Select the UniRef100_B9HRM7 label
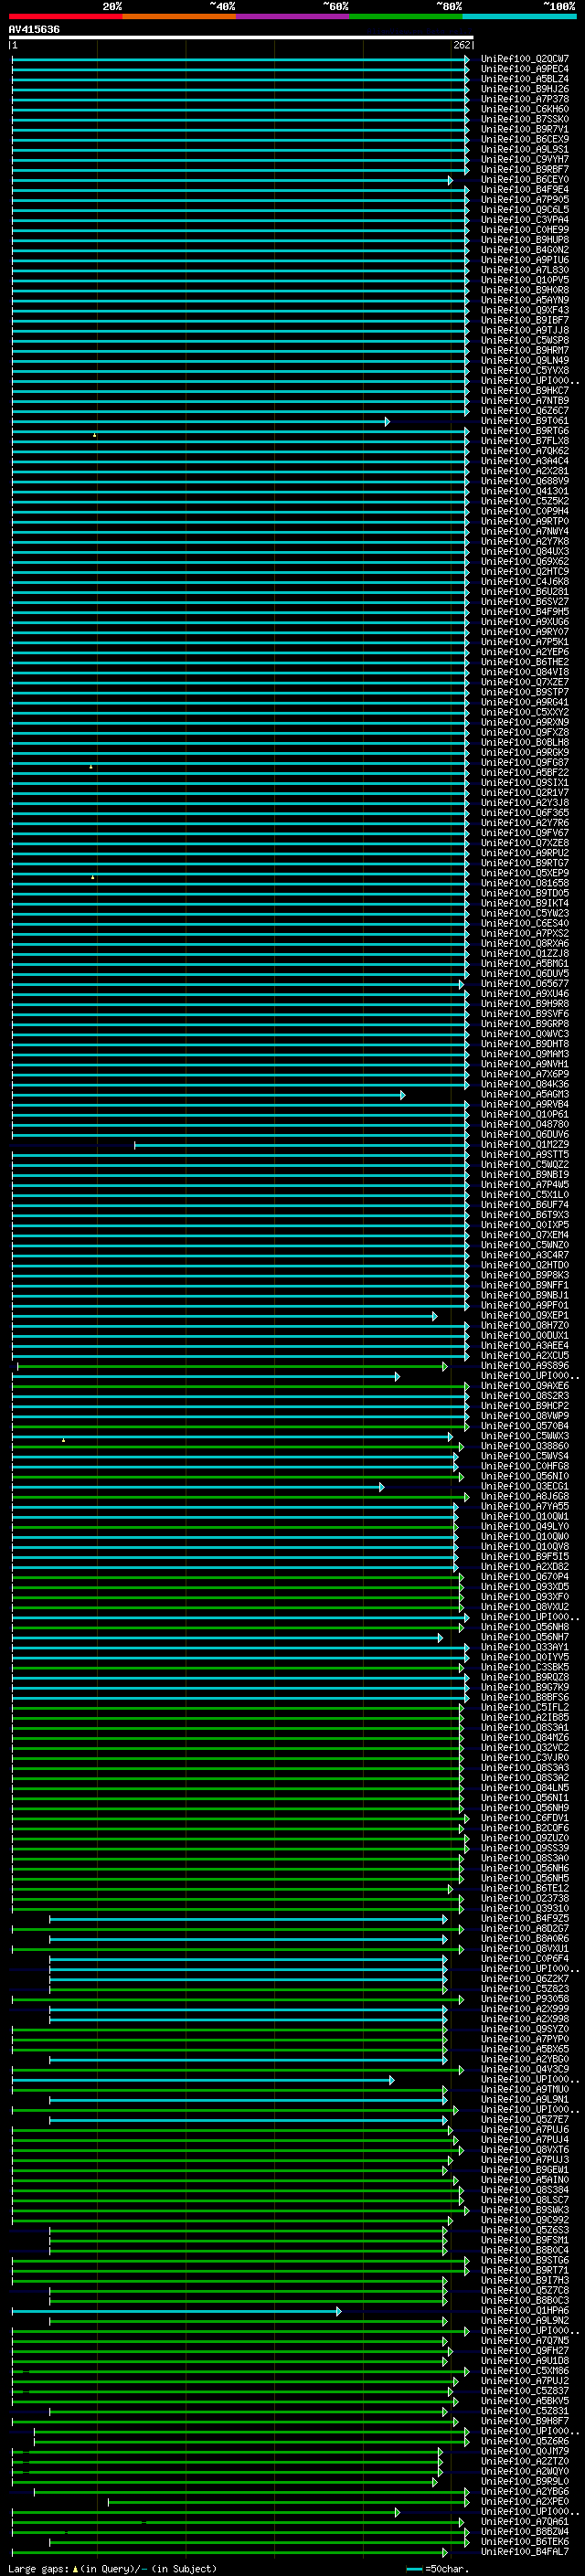The image size is (585, 2576). coord(525,350)
